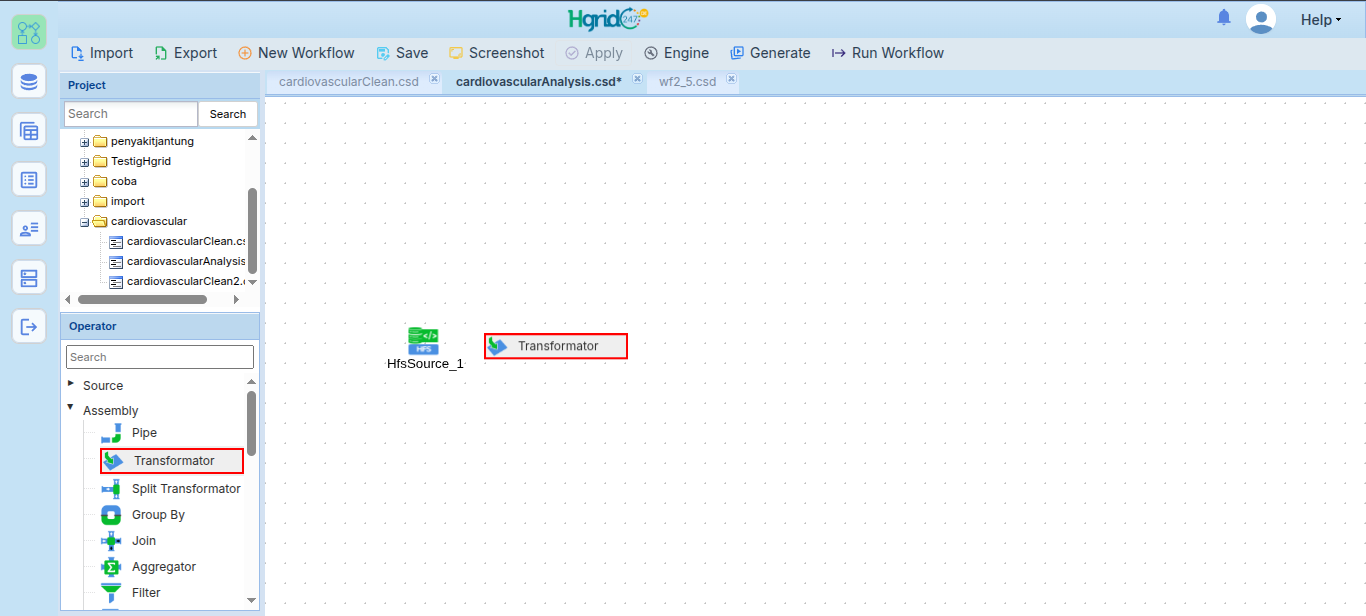Switch to the wf2_5.csd tab

[x=687, y=81]
